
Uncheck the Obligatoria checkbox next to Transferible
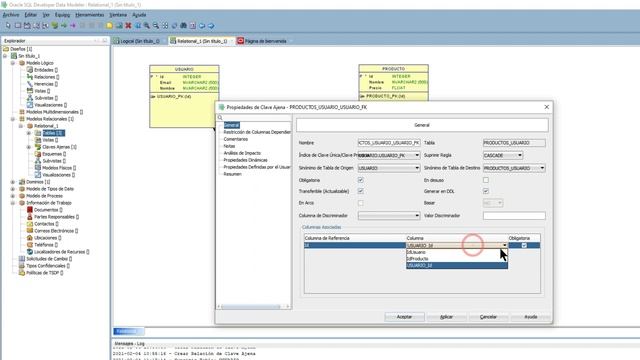click(360, 180)
